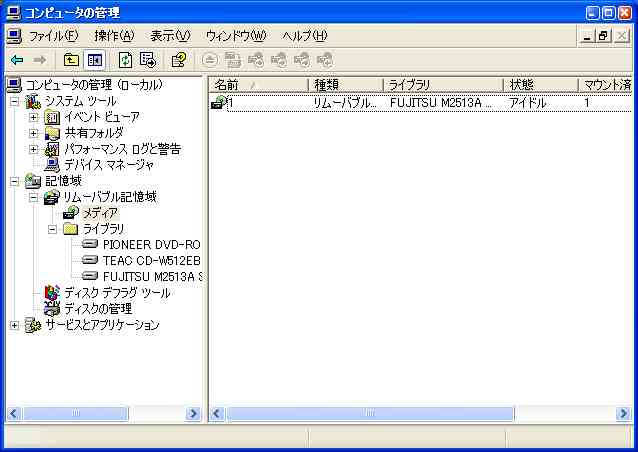Expand the パフォーマンス ログと警告 node
The image size is (638, 452).
point(33,149)
